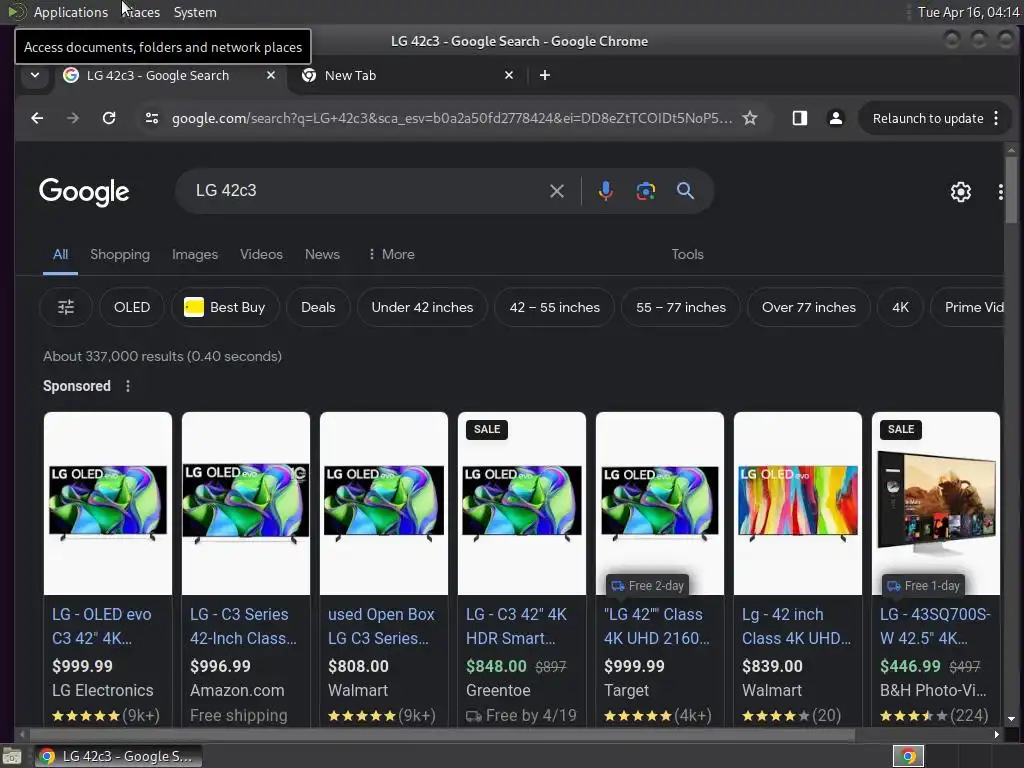
Task: Open Chrome profile avatar menu
Action: 835,118
